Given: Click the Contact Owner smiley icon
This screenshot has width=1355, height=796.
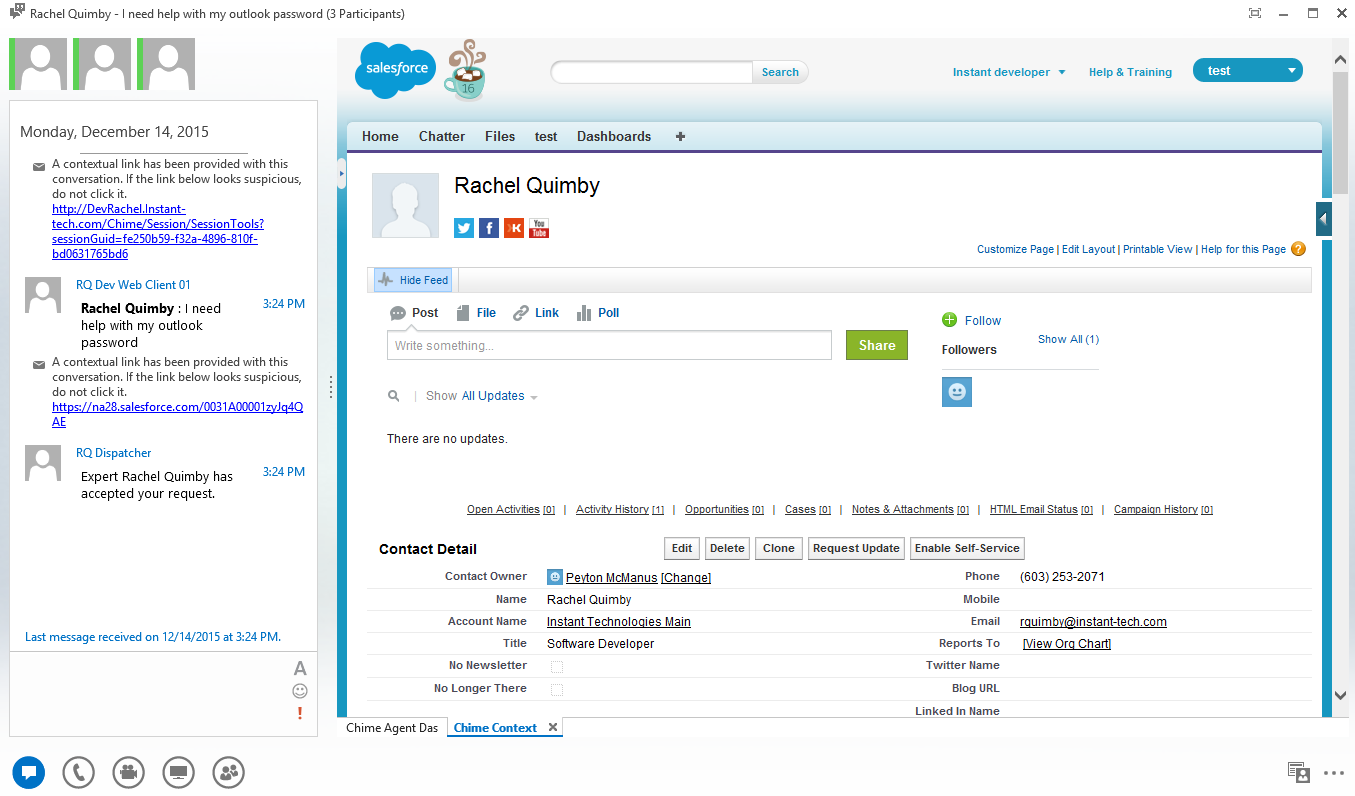Looking at the screenshot, I should coord(554,577).
